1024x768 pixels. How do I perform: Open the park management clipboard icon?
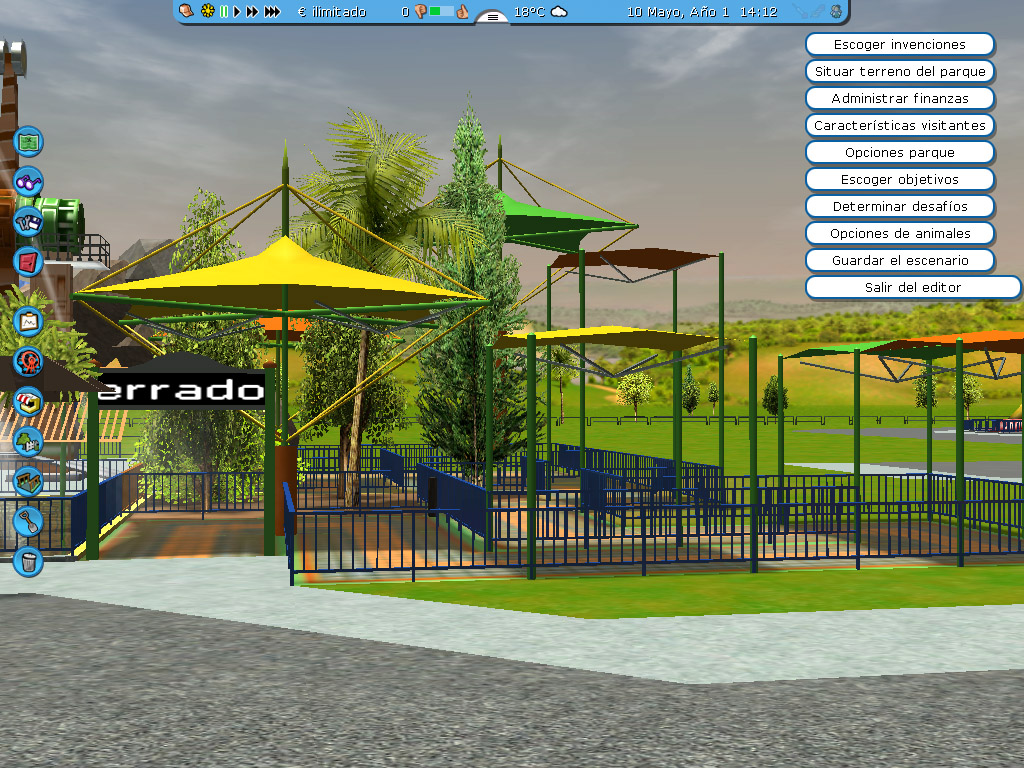tap(29, 321)
